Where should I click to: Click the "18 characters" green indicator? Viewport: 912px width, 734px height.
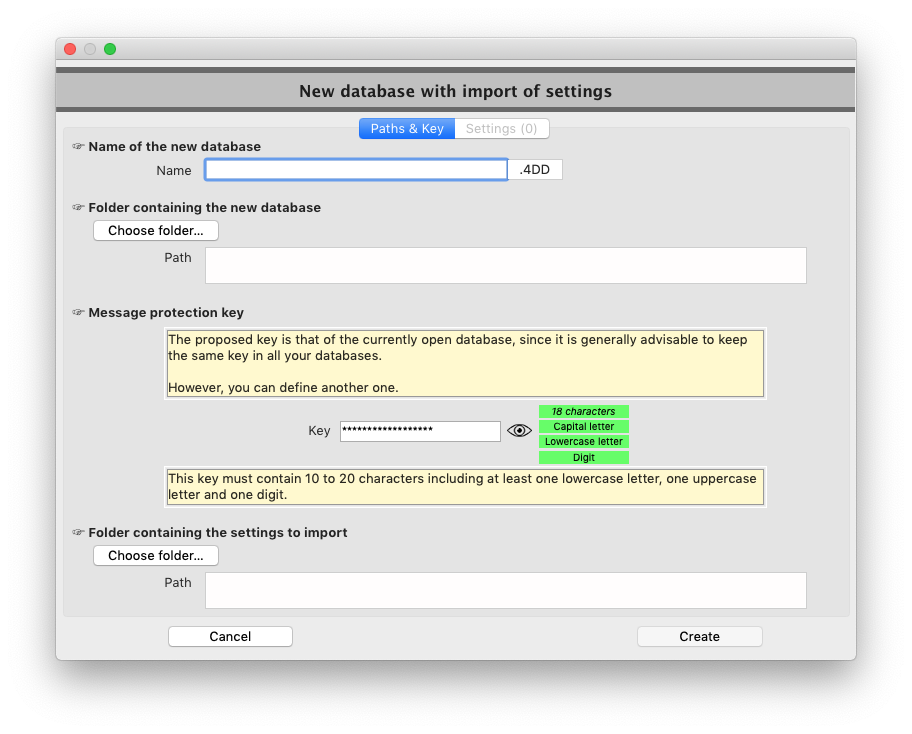(x=583, y=411)
